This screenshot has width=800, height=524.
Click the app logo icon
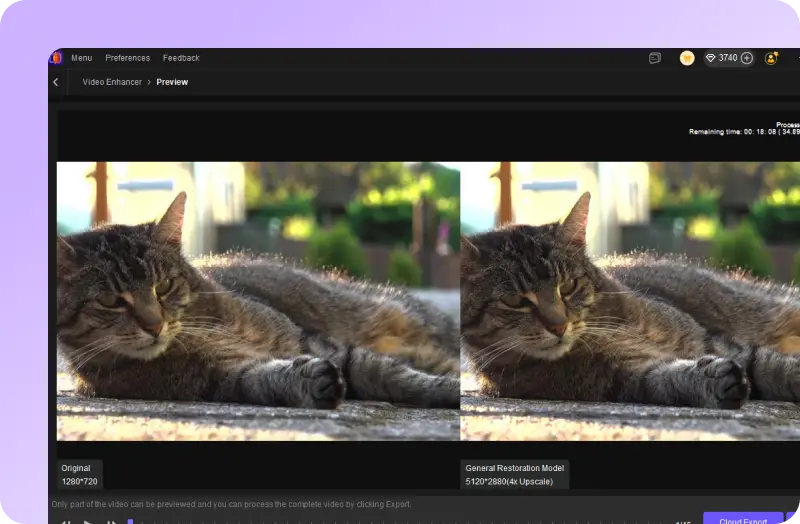(x=56, y=58)
